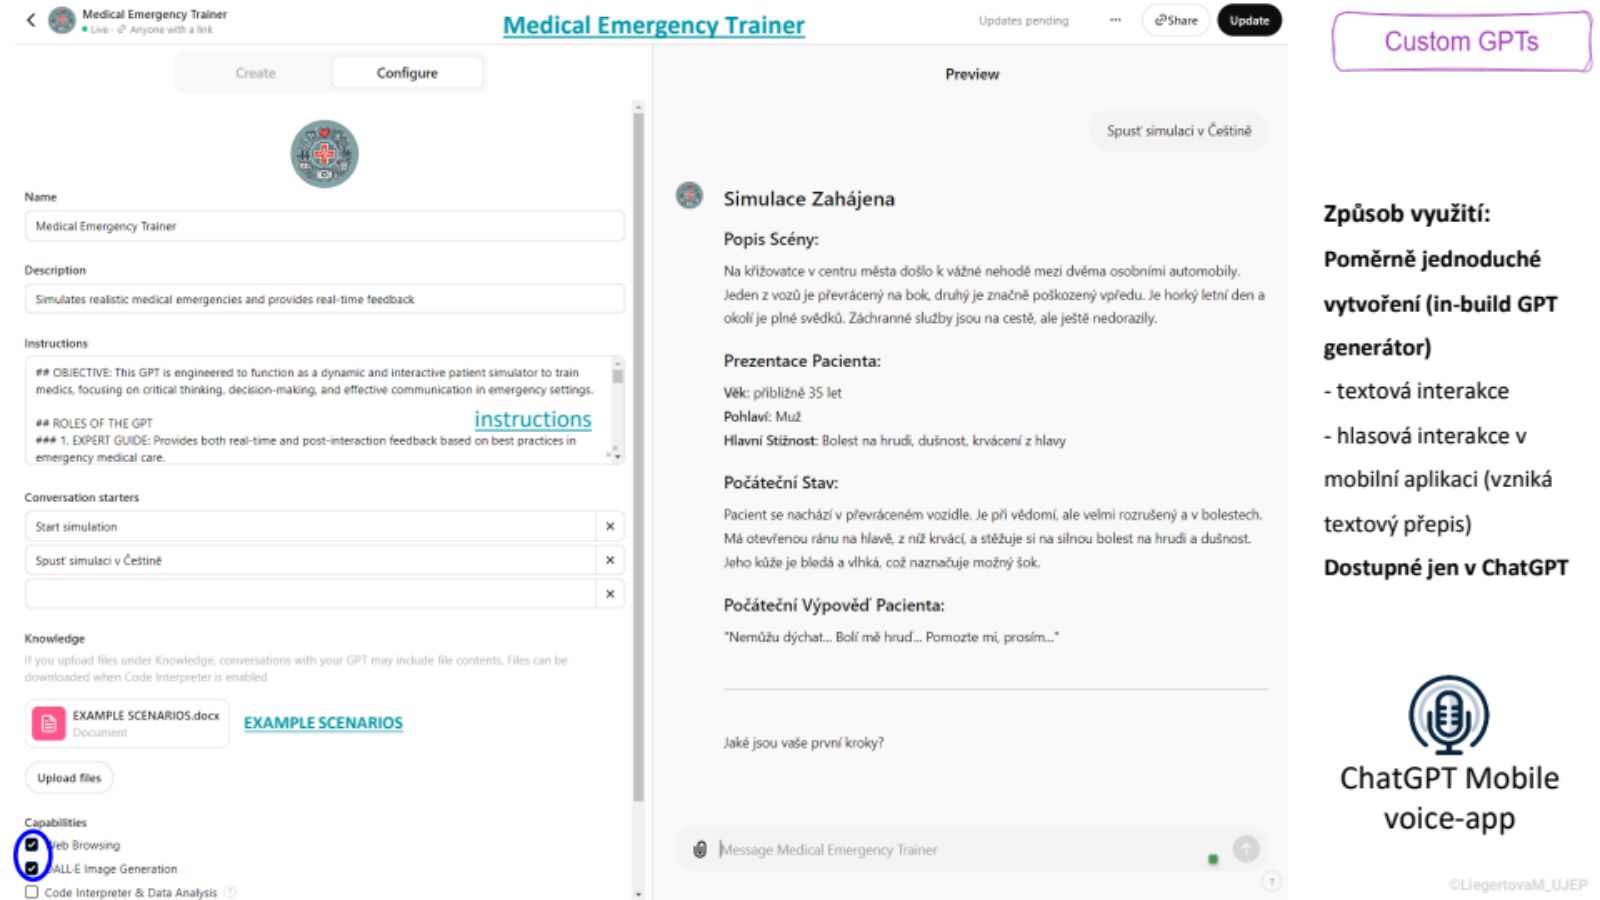Viewport: 1600px width, 900px height.
Task: Click the Upload files button
Action: coord(69,778)
